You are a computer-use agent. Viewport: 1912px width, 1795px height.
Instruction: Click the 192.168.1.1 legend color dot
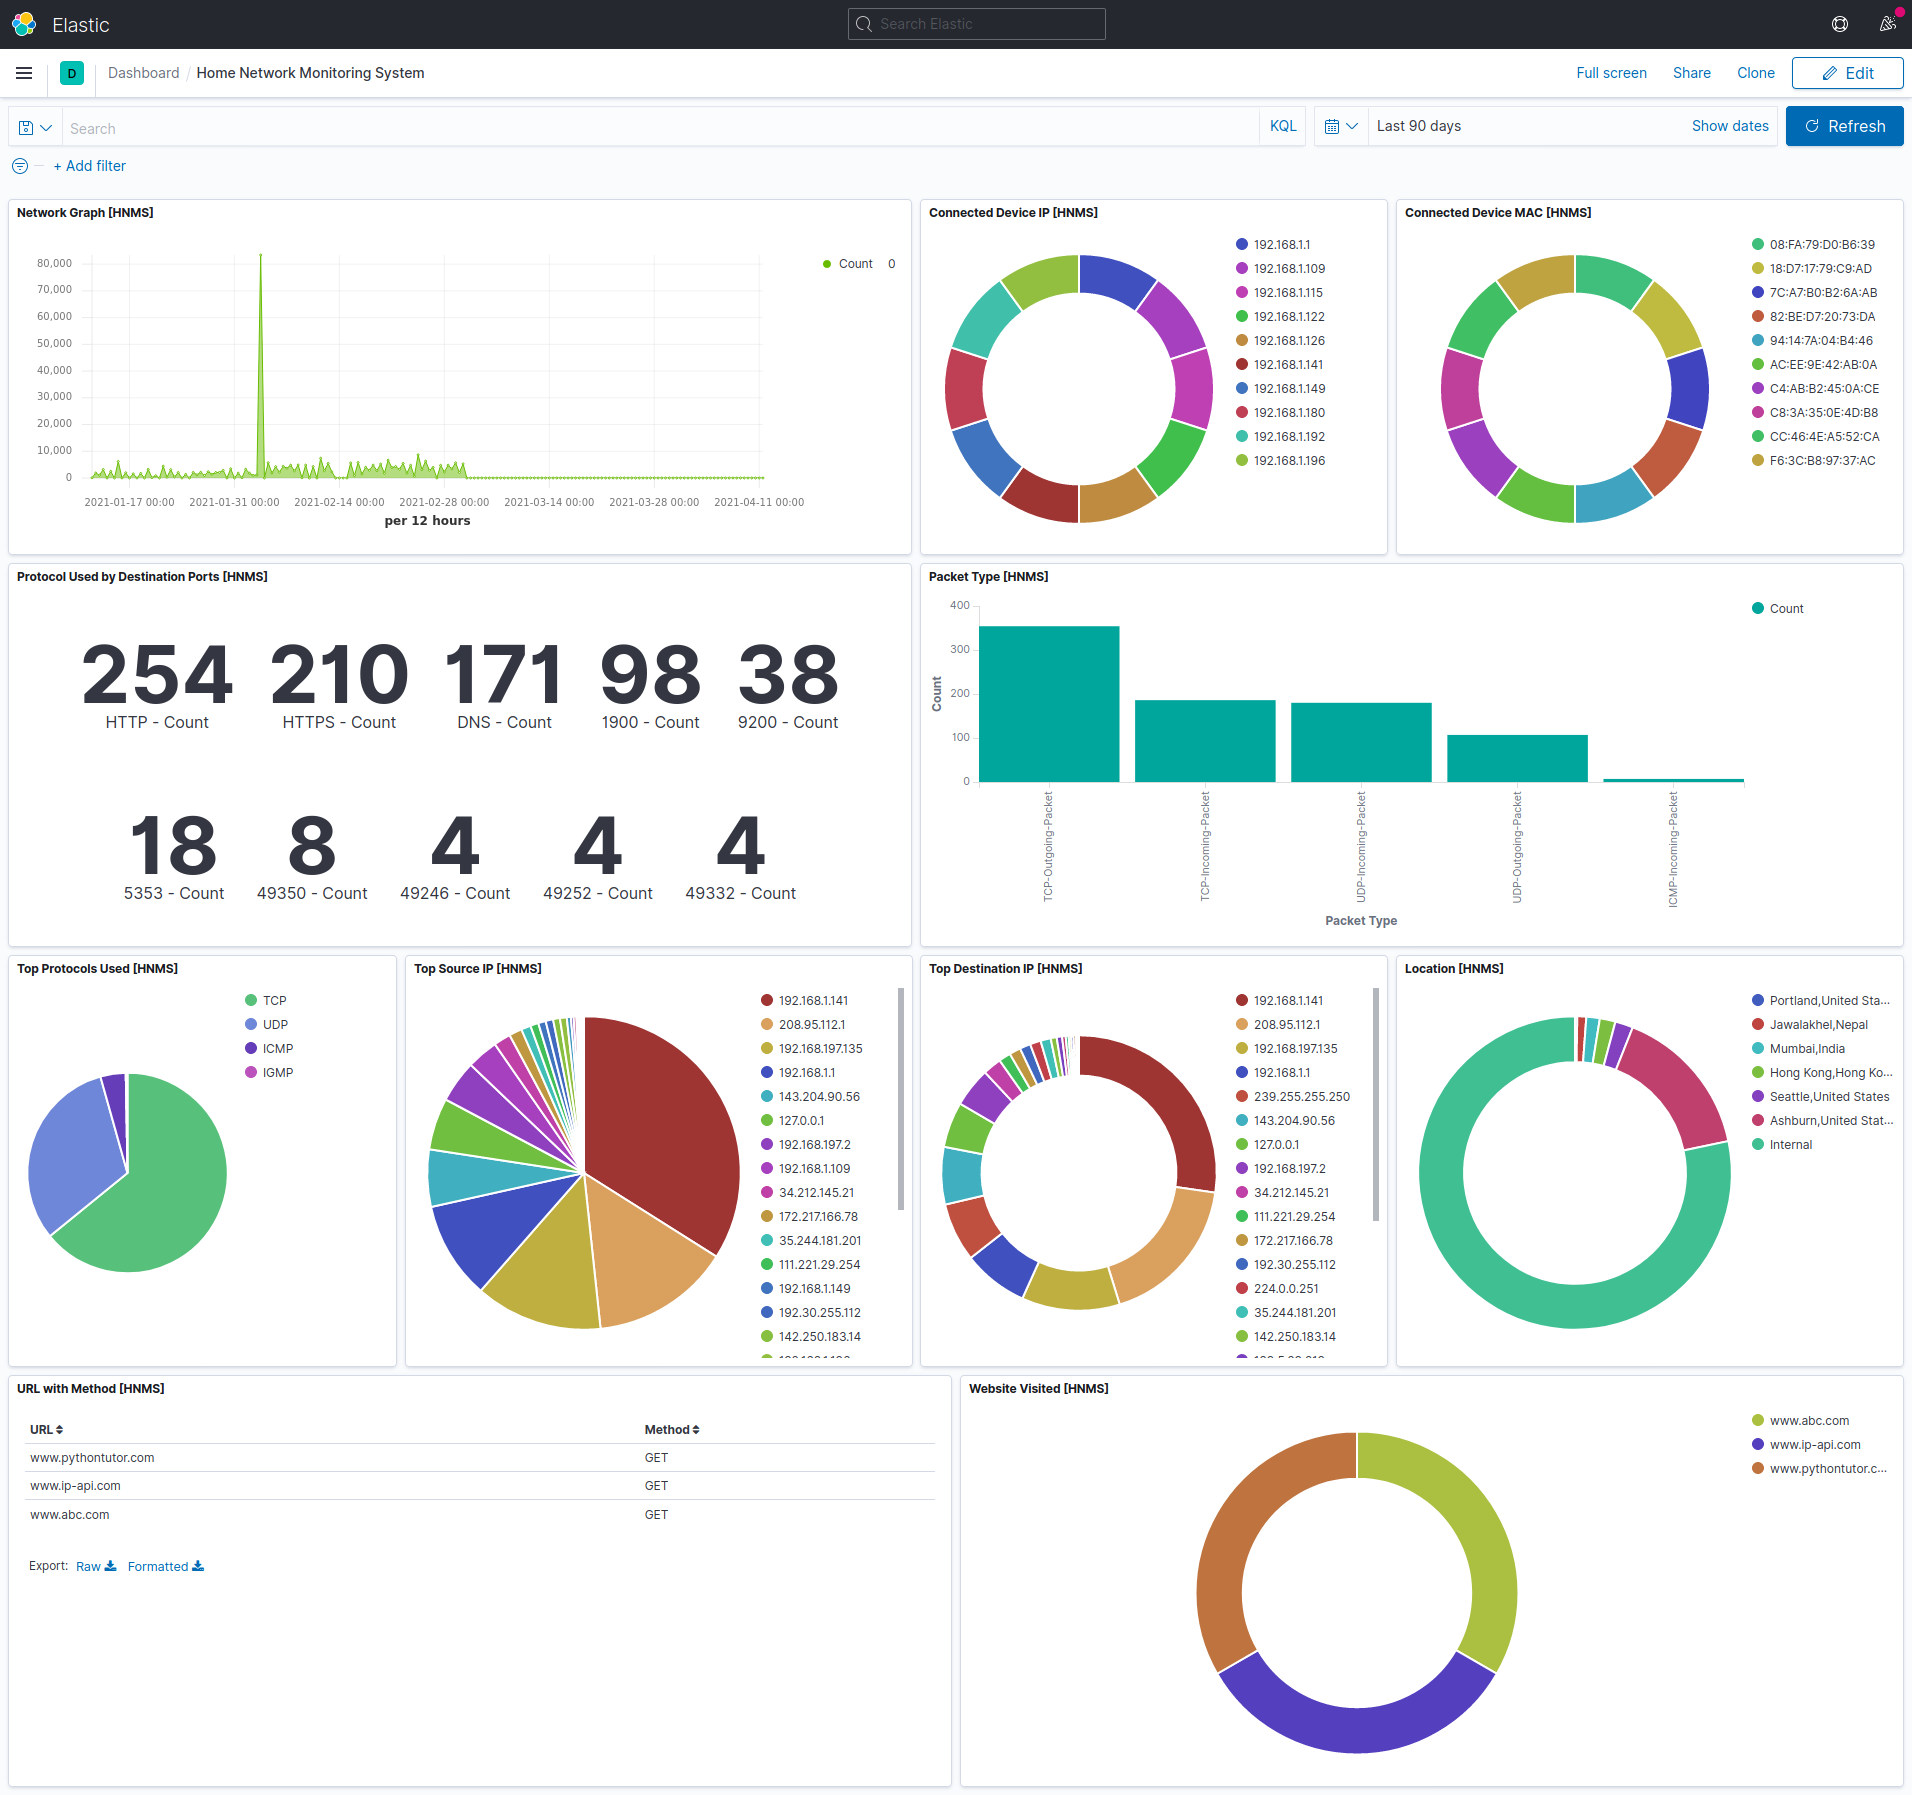[1242, 244]
